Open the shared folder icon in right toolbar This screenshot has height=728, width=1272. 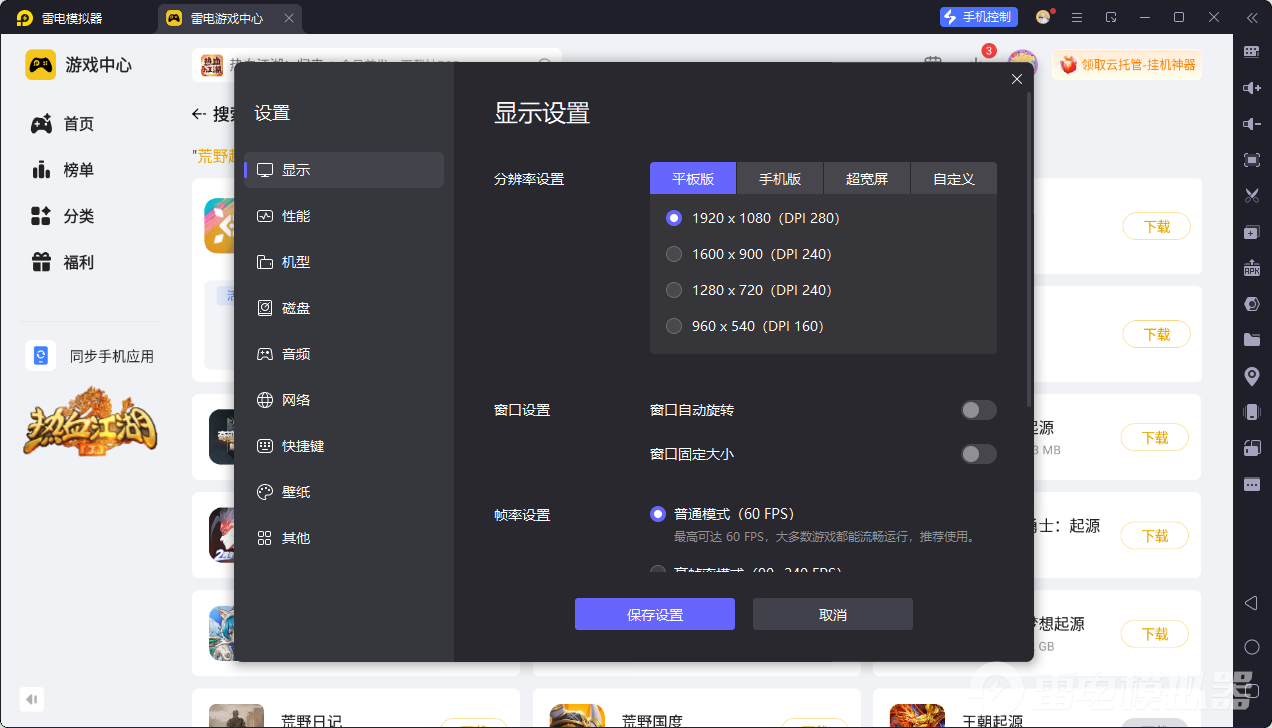[x=1251, y=340]
